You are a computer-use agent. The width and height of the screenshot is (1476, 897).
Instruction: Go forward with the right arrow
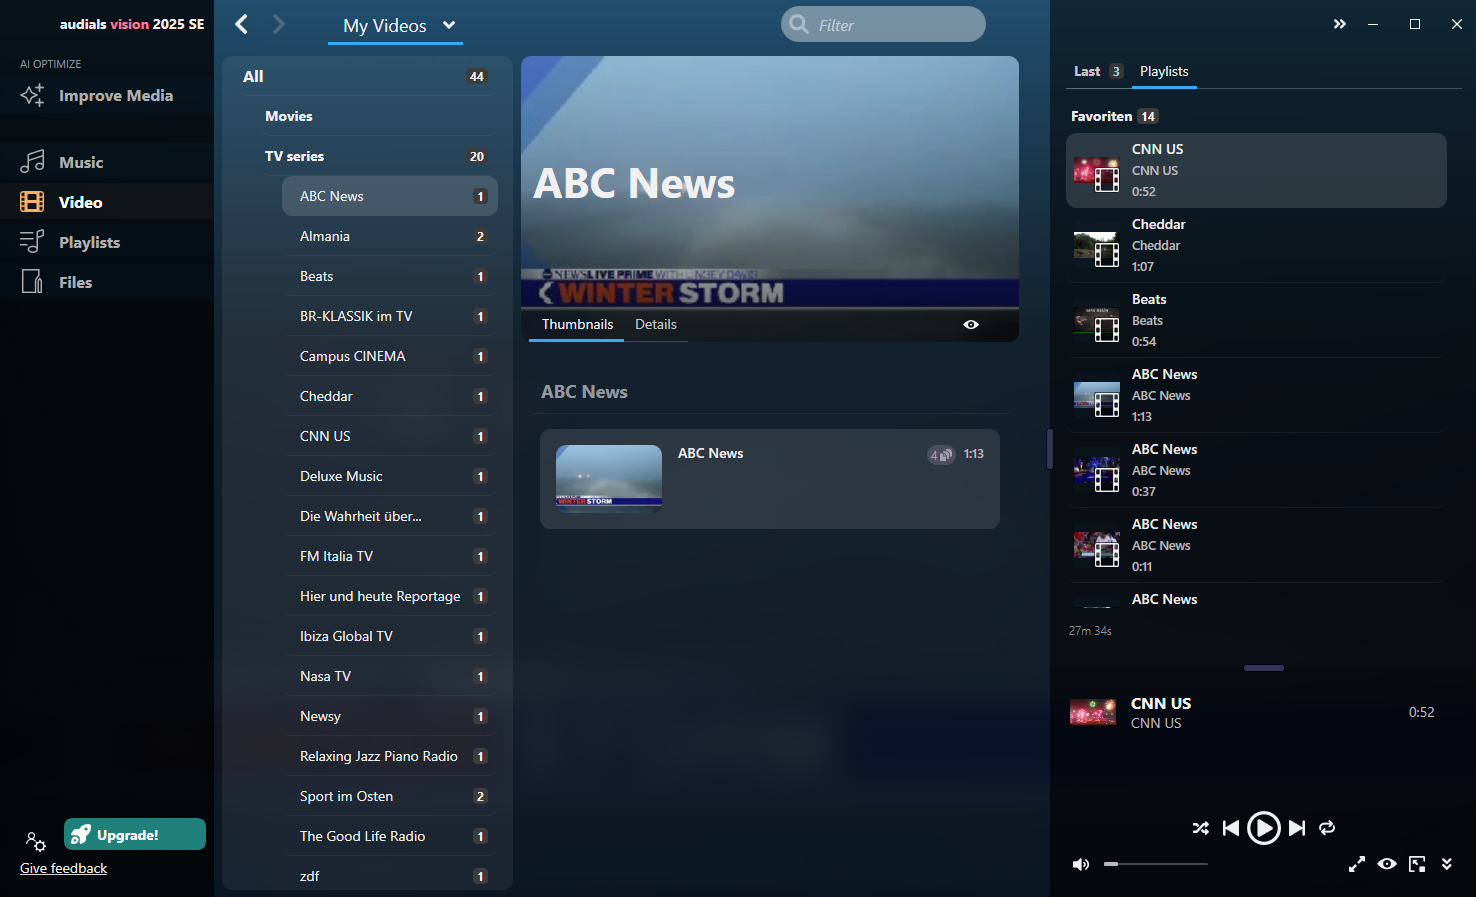[279, 24]
